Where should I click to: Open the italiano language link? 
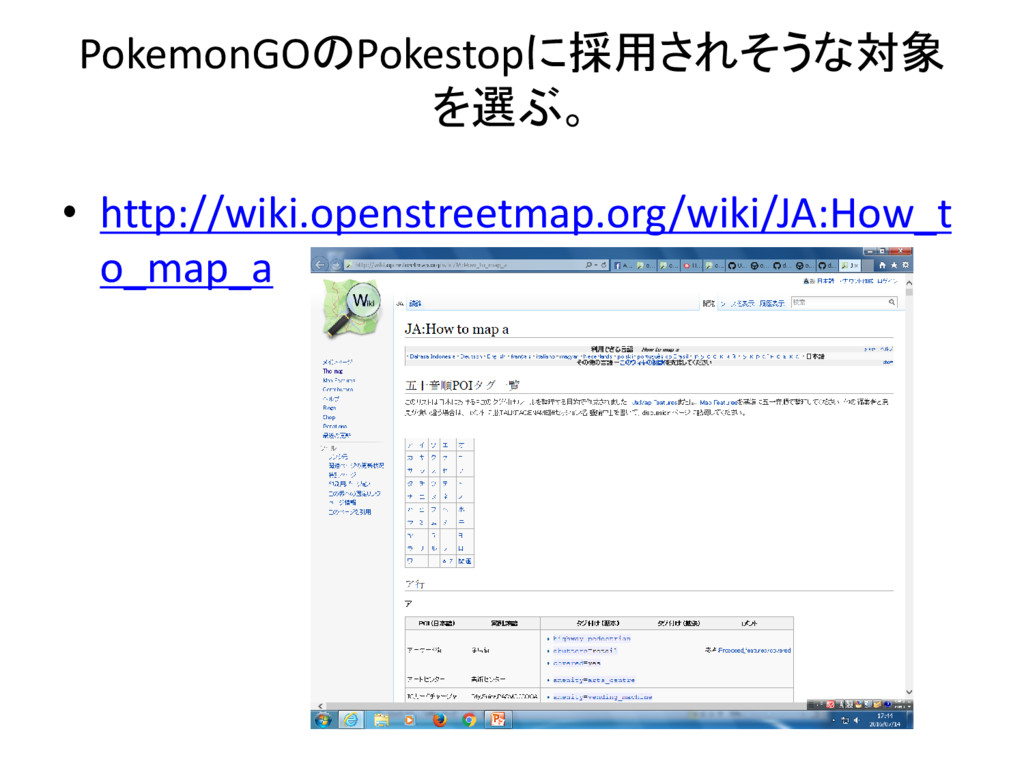(545, 357)
